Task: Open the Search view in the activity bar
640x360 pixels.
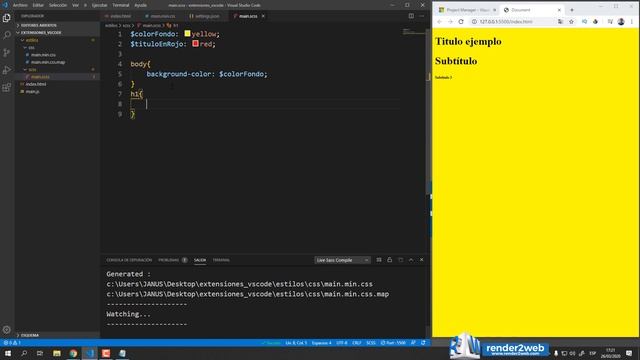Action: (7, 35)
